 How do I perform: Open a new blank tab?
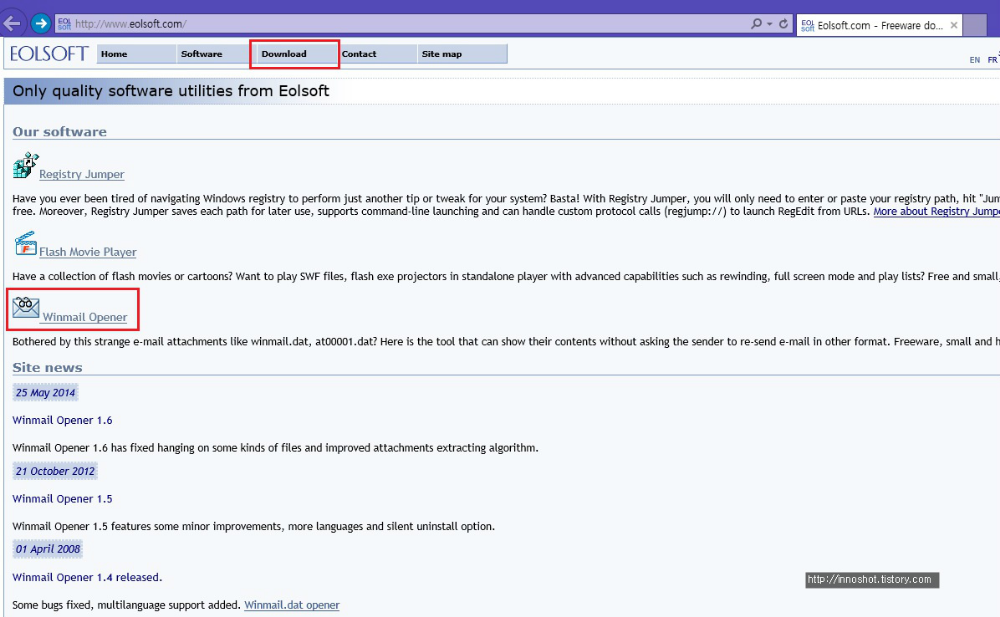click(x=974, y=25)
